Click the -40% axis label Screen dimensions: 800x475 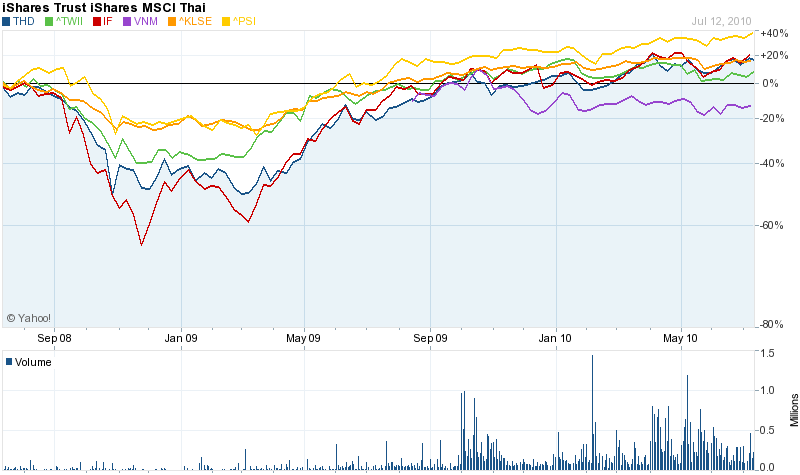tap(772, 163)
